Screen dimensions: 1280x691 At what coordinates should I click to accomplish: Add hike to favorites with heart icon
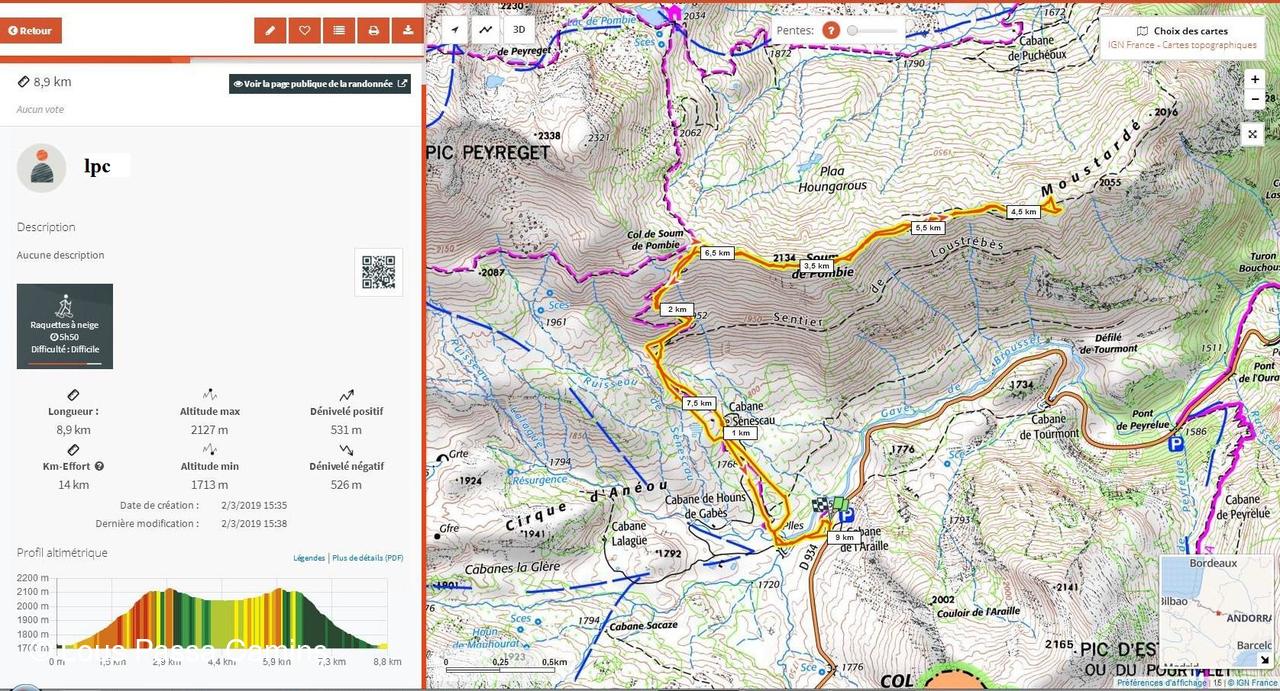[x=304, y=30]
